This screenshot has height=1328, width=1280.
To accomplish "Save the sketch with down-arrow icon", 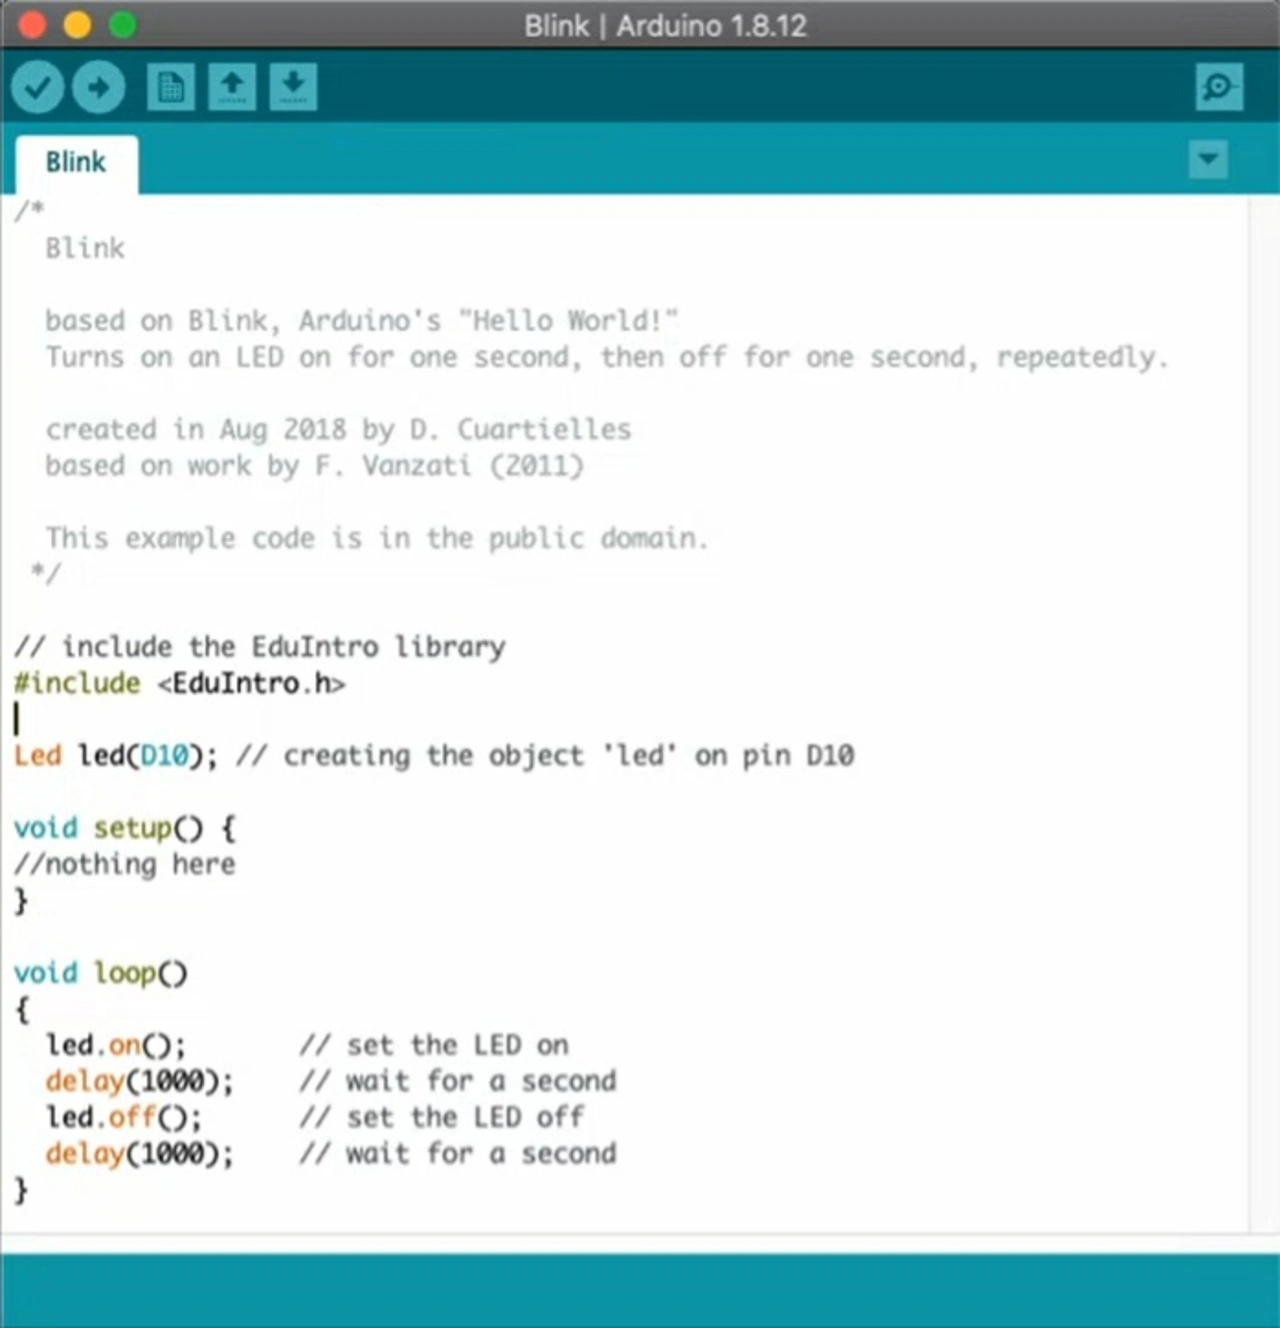I will pos(293,88).
